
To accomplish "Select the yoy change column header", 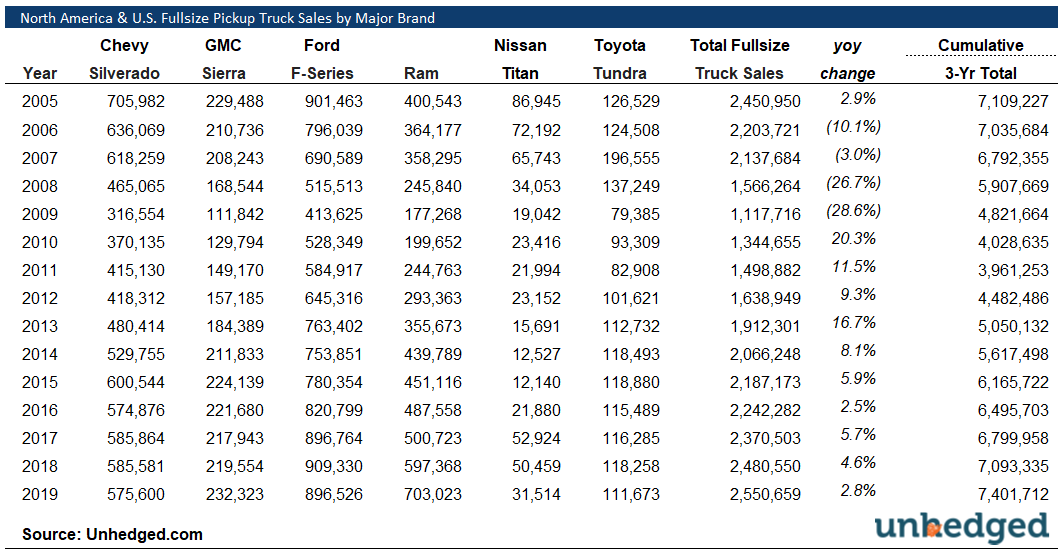I will click(848, 59).
